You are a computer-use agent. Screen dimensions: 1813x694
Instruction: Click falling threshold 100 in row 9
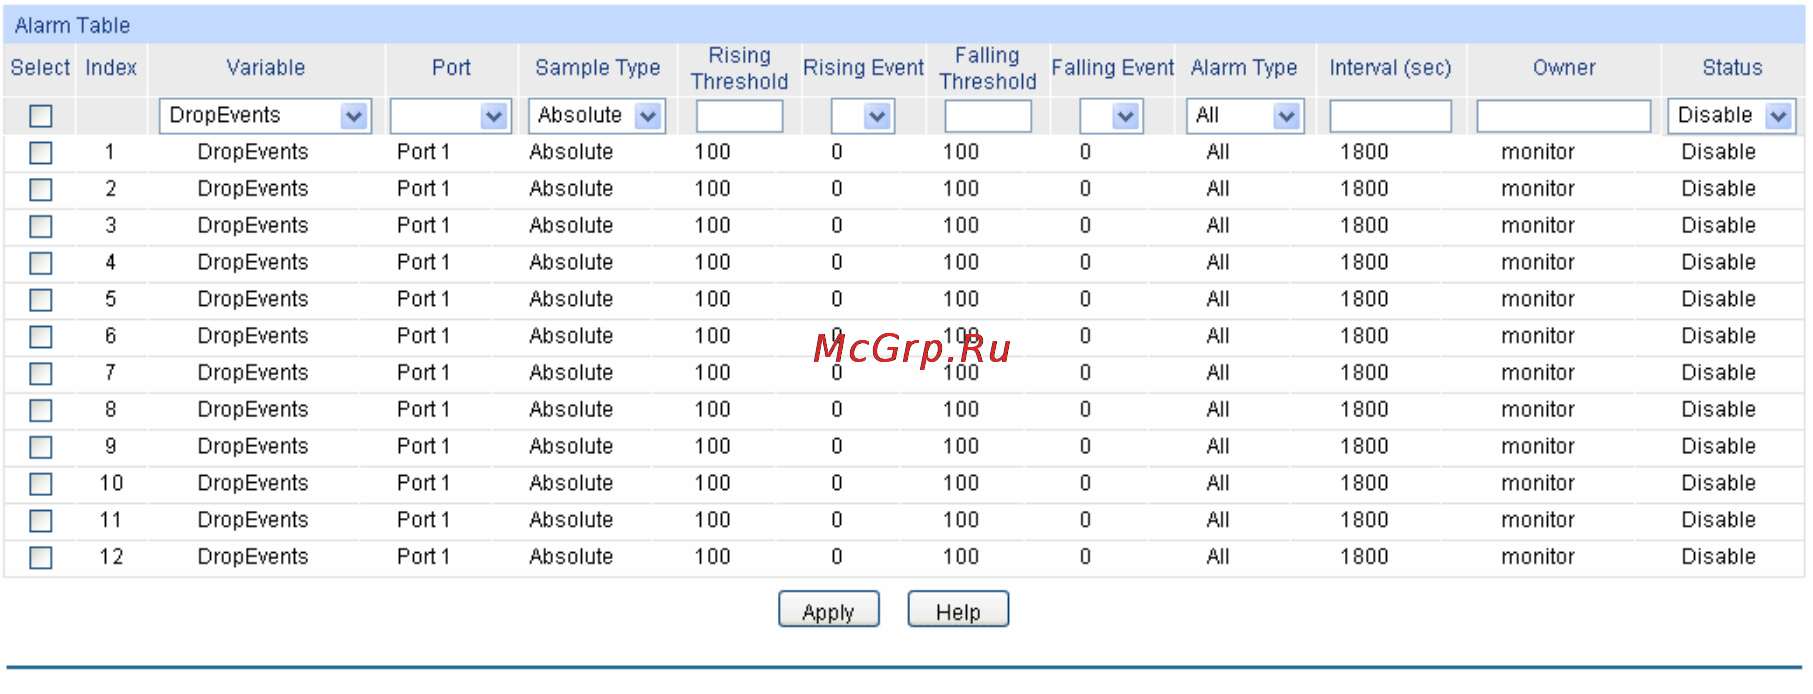[x=961, y=447]
